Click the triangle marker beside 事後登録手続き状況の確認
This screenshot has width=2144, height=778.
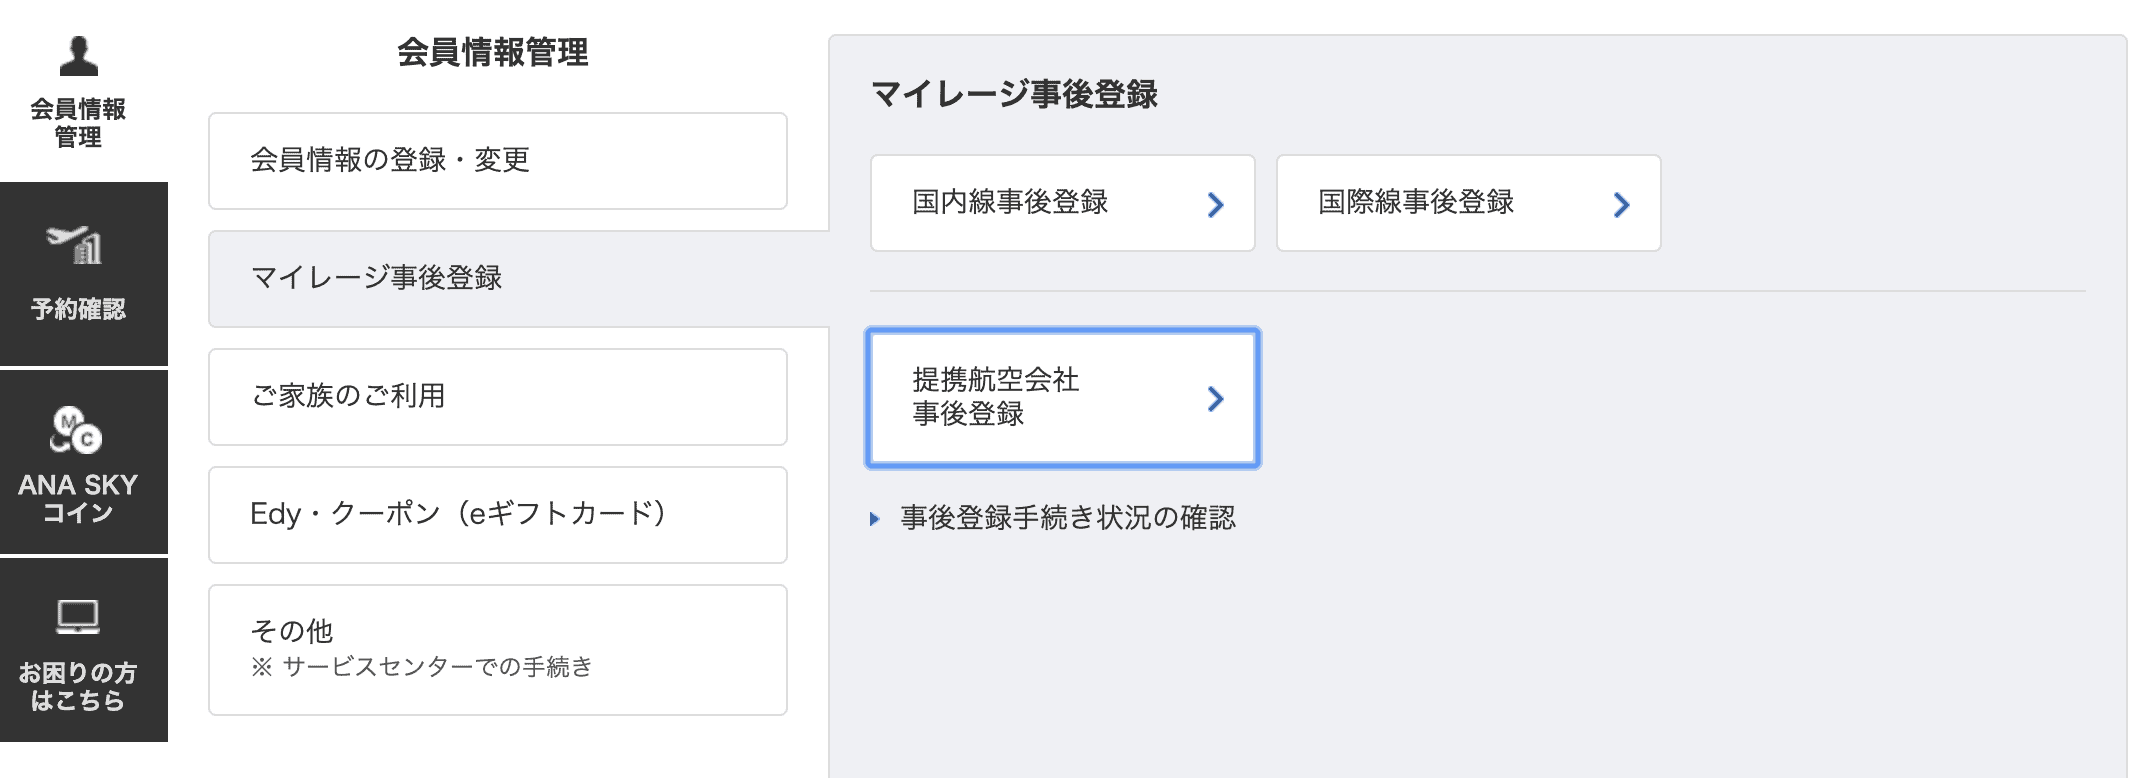[x=872, y=518]
